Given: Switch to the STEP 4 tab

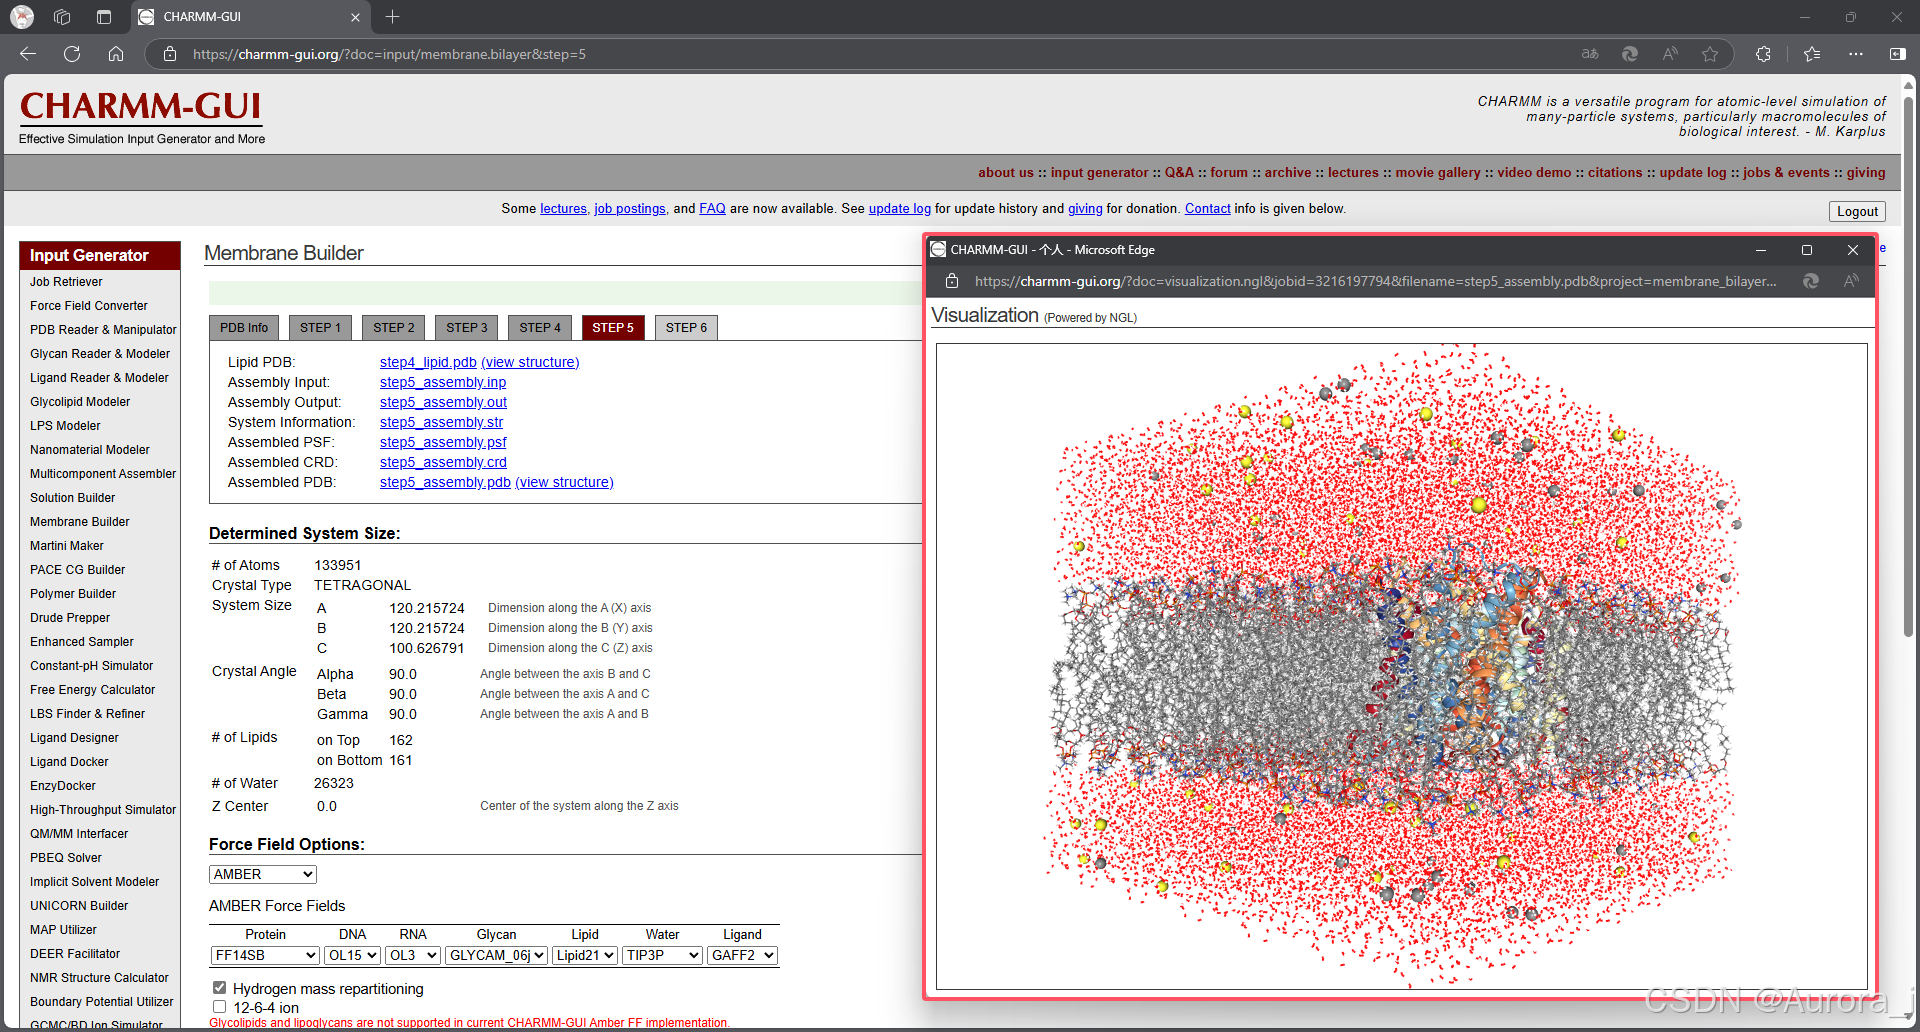Looking at the screenshot, I should [x=540, y=328].
